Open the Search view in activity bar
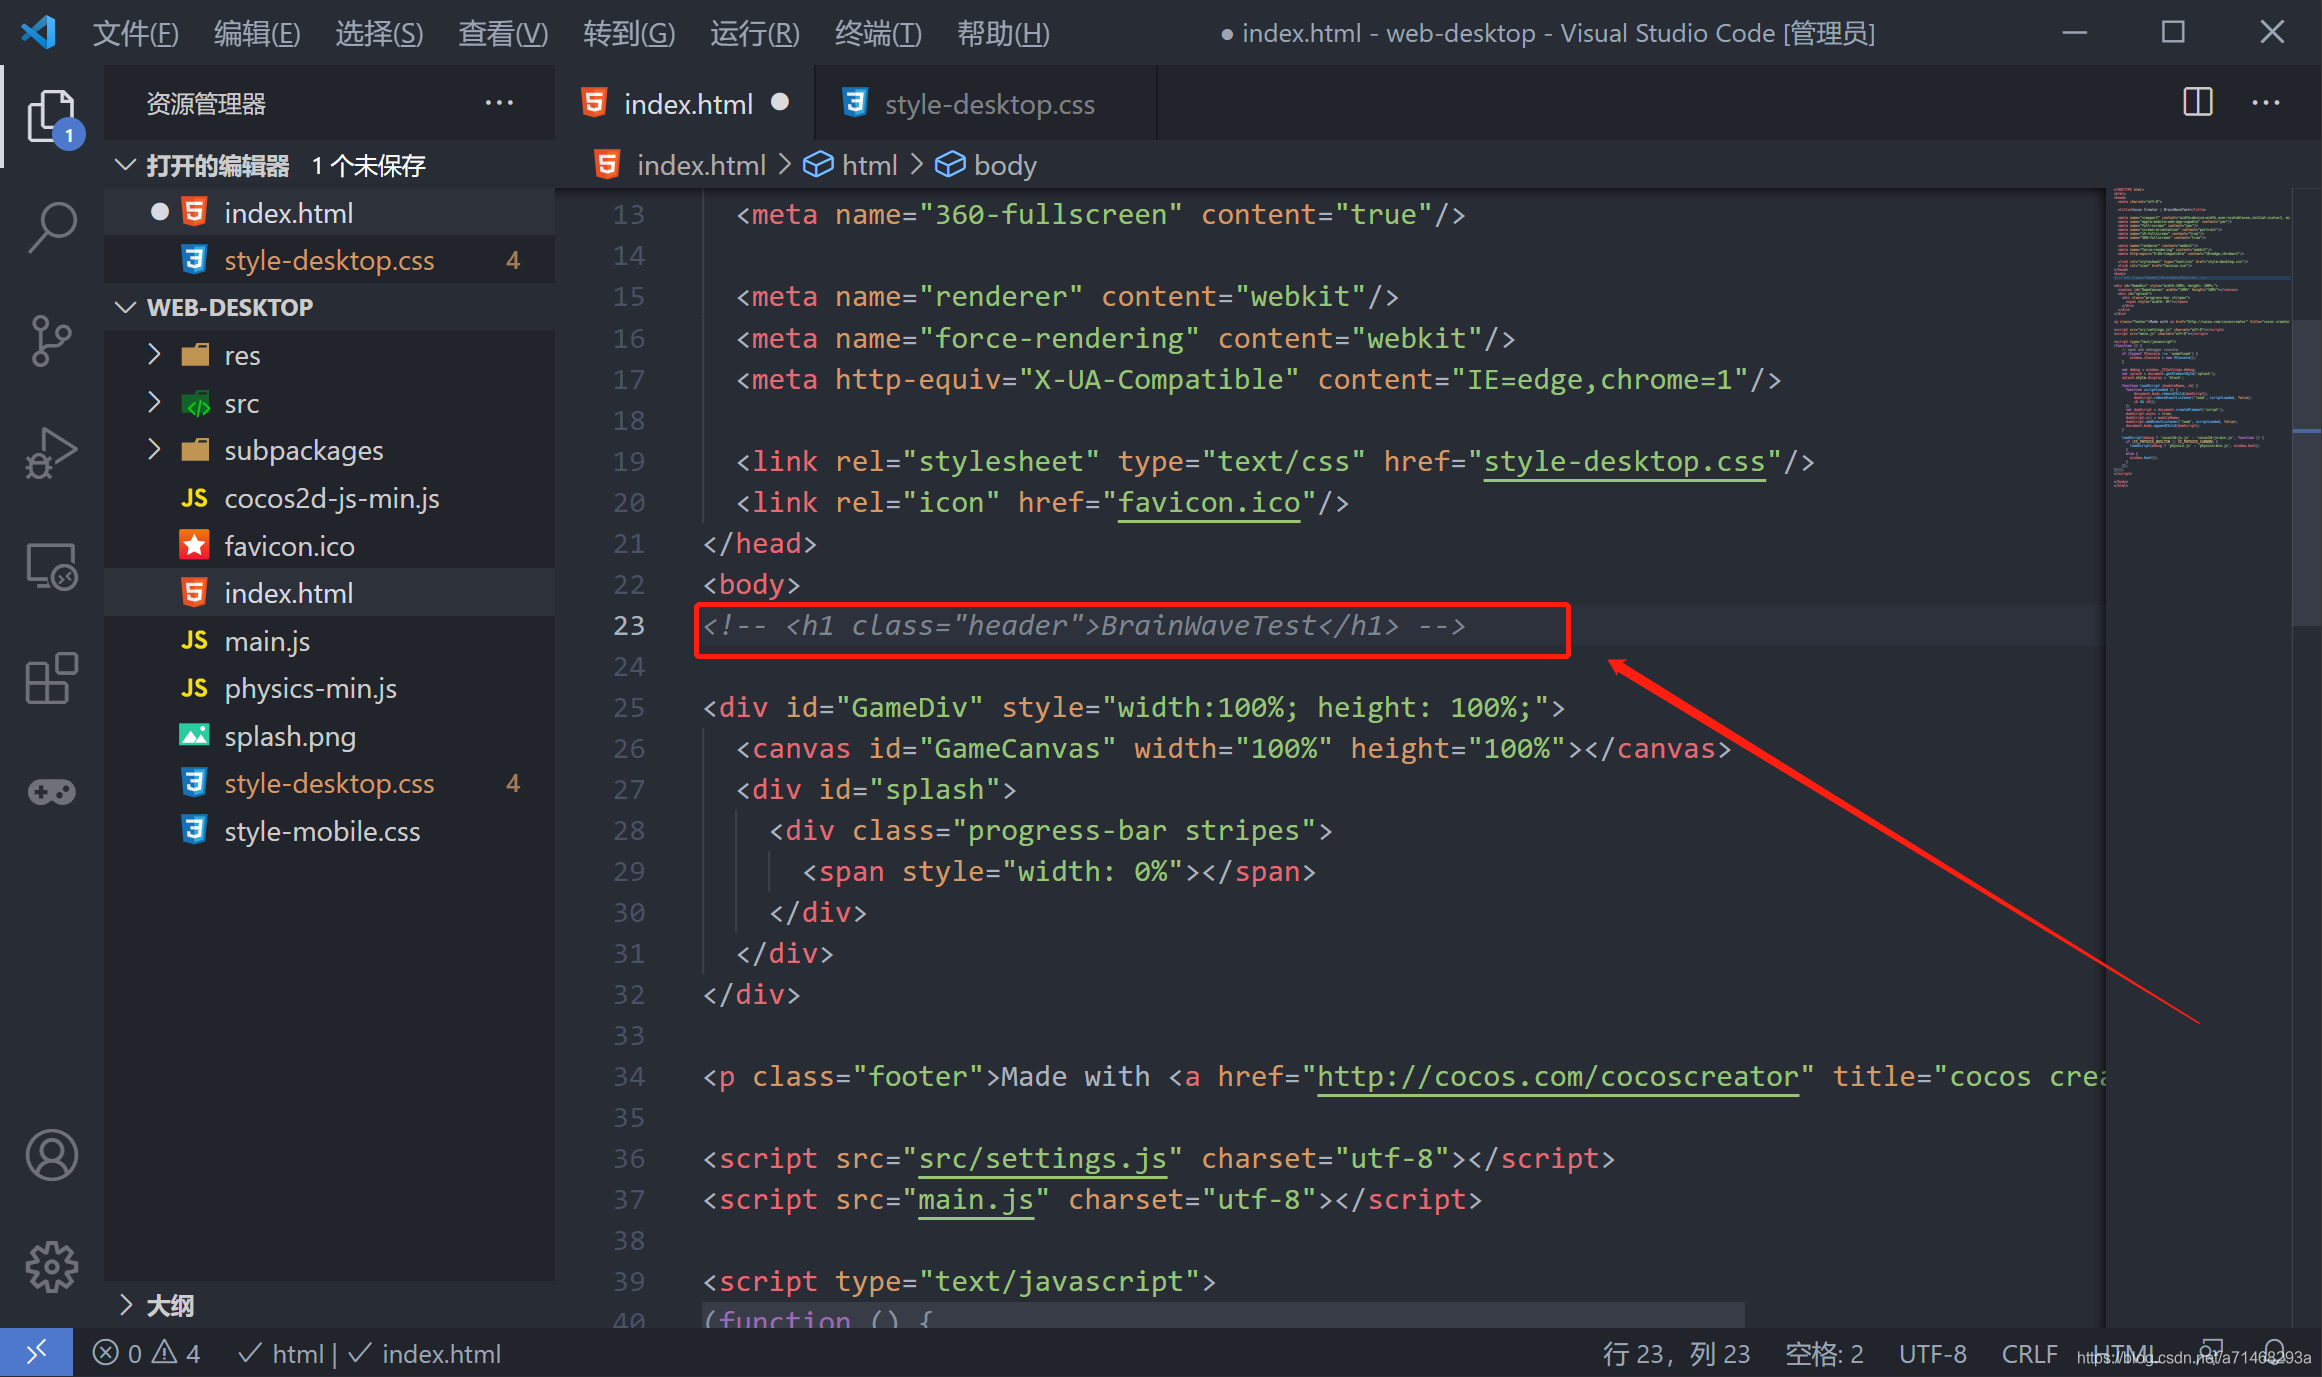This screenshot has width=2322, height=1377. click(52, 227)
